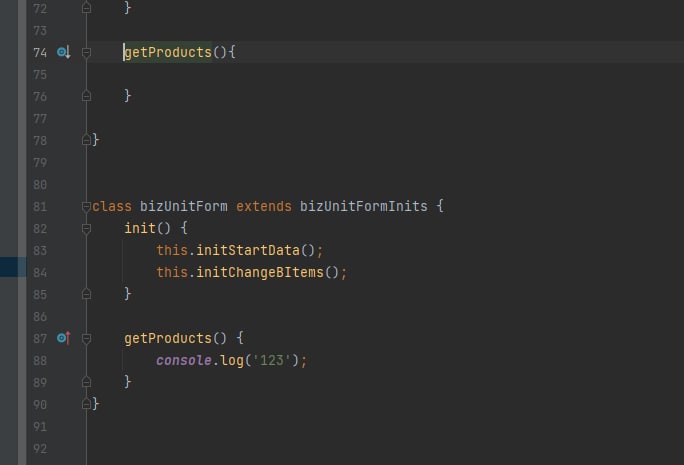Collapse the init method at line 82
This screenshot has height=465, width=684.
click(86, 228)
